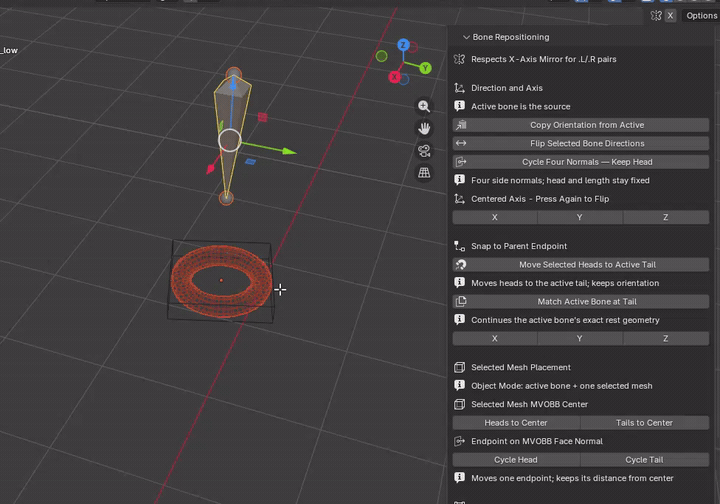720x504 pixels.
Task: Click 'Moves heads to the active tail; keeps orientation'
Action: (565, 283)
